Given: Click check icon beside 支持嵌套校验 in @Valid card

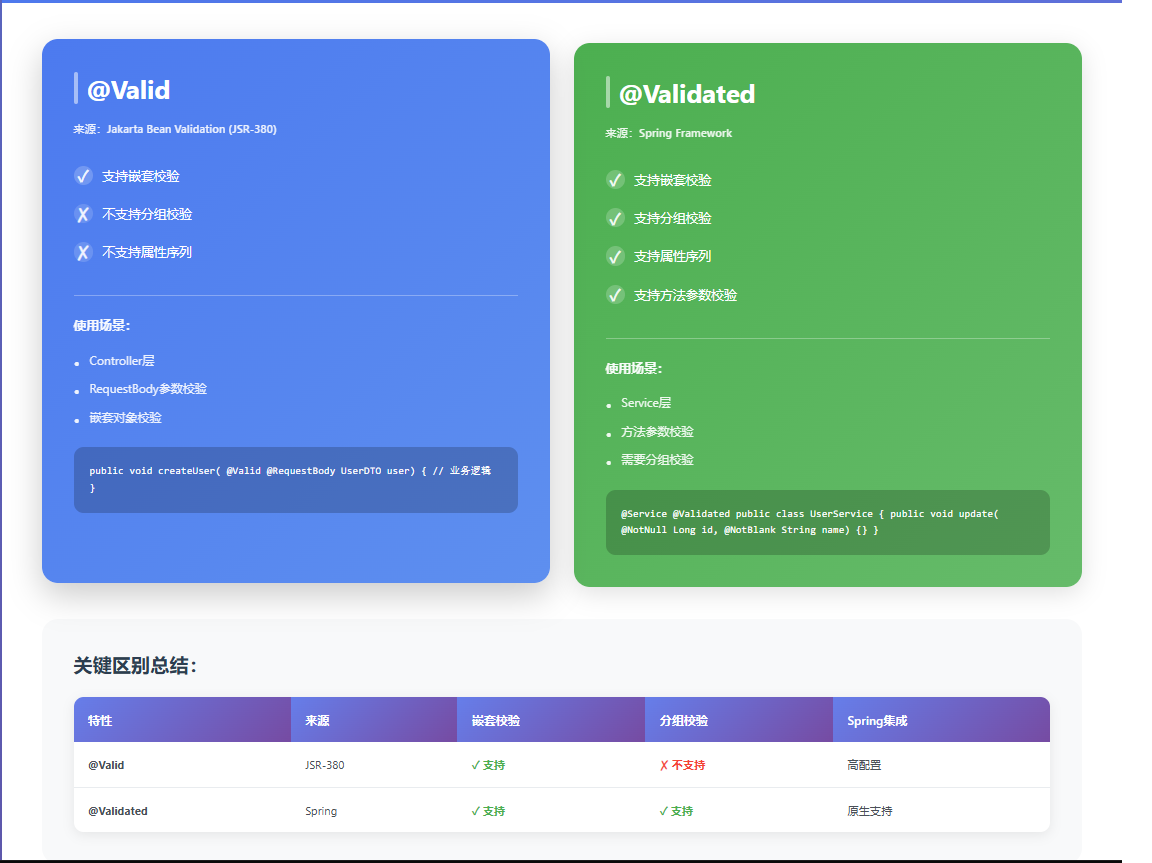Looking at the screenshot, I should 83,176.
